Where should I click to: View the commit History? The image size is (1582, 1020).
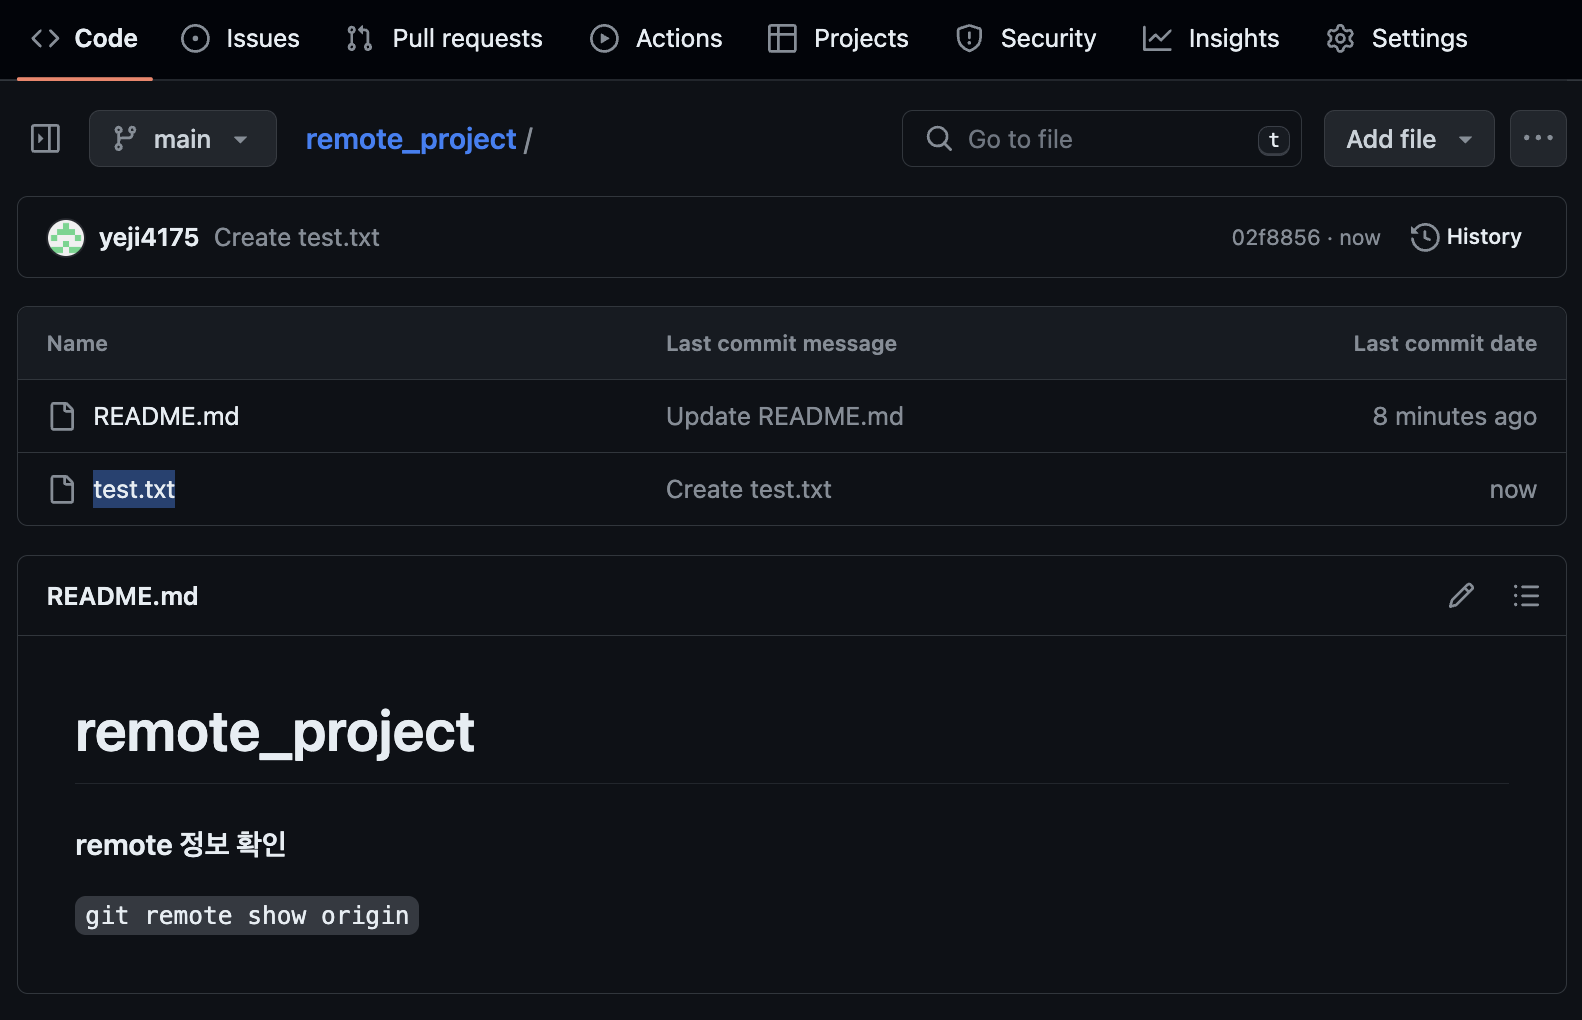1466,237
